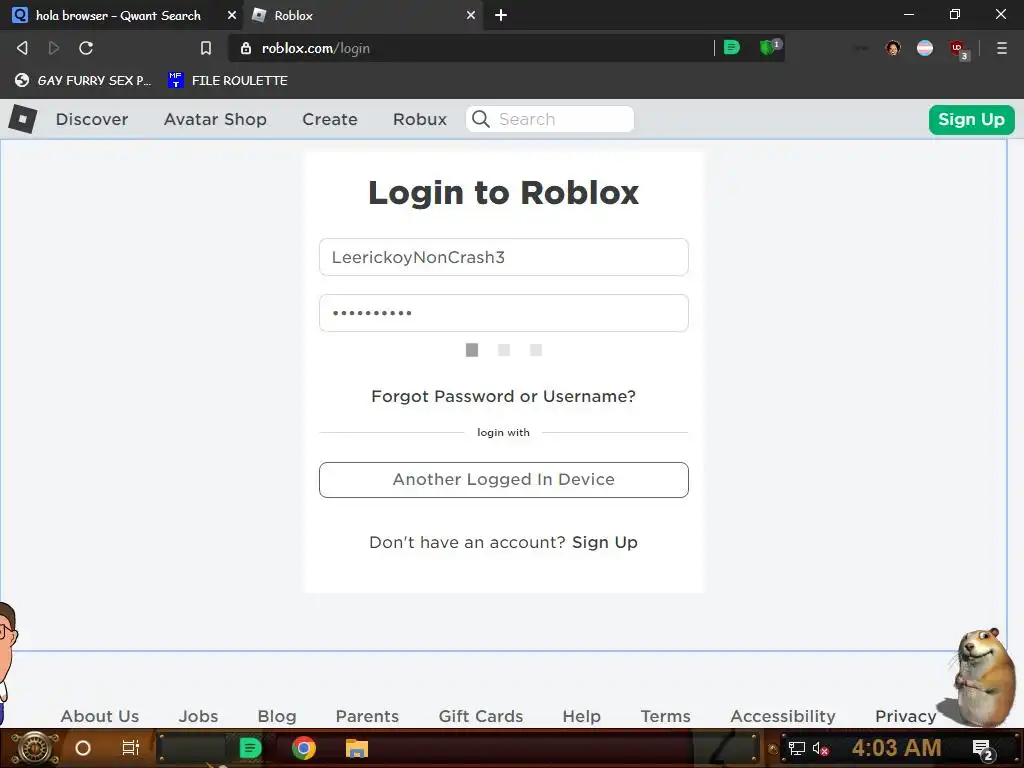Open the browser hamburger menu
Image resolution: width=1024 pixels, height=768 pixels.
(1002, 48)
